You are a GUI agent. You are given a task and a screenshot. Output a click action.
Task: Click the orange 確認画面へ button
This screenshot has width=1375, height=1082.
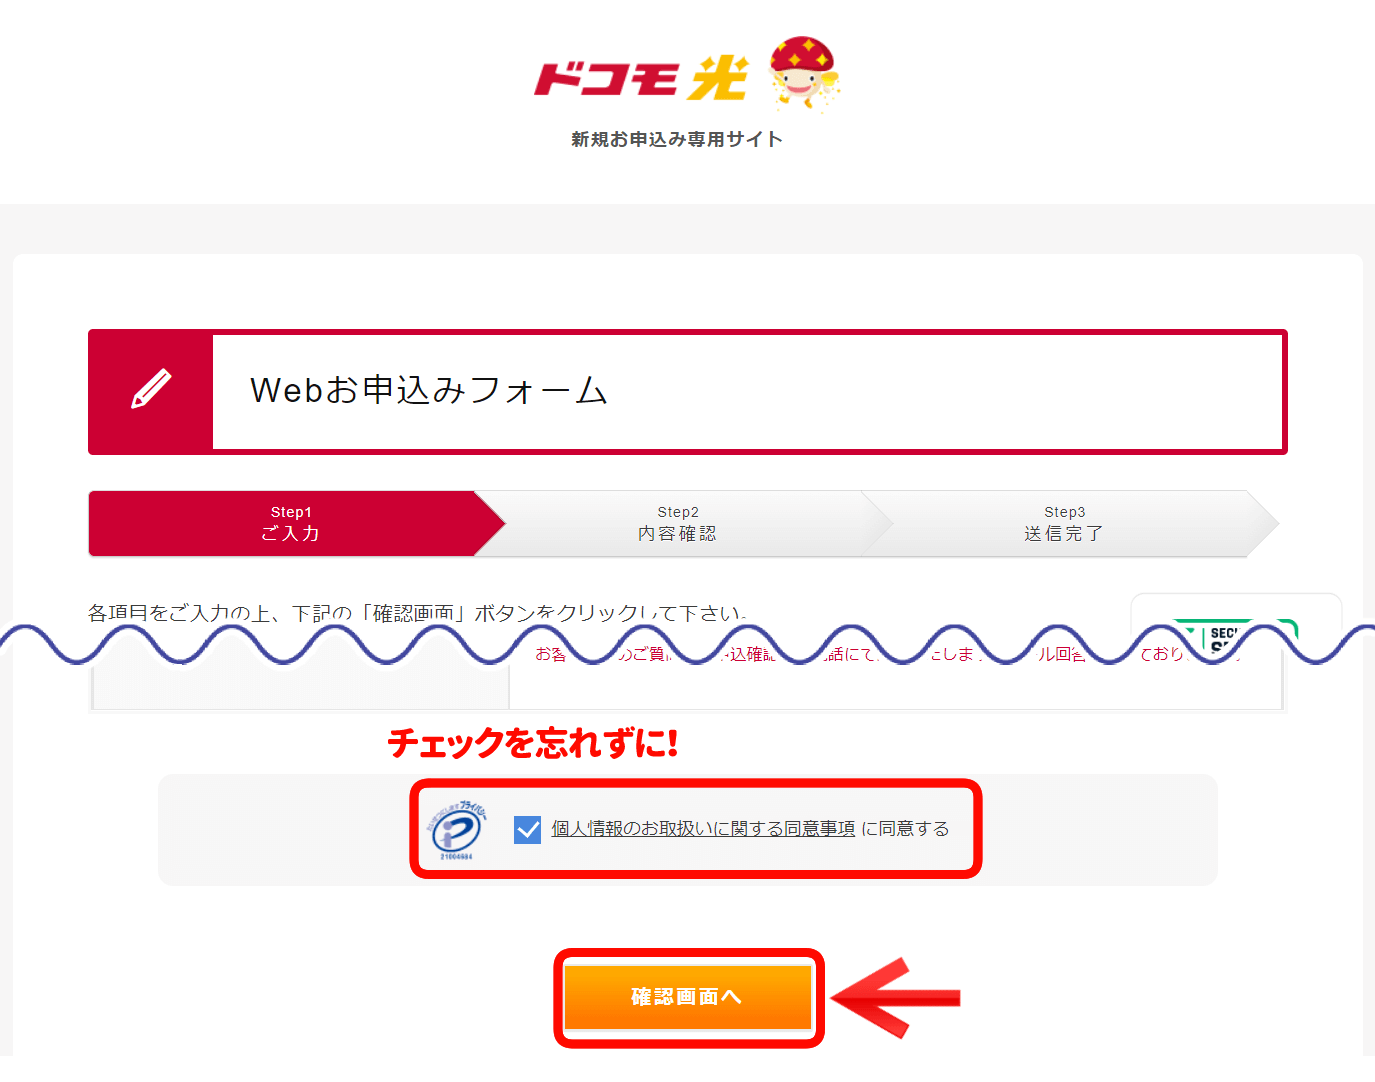[x=688, y=997]
